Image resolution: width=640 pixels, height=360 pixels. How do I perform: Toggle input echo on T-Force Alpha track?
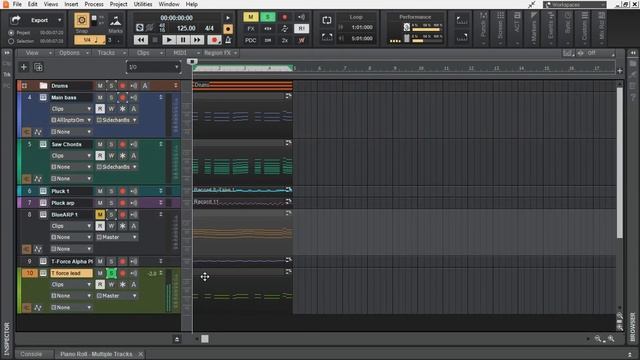[133, 261]
